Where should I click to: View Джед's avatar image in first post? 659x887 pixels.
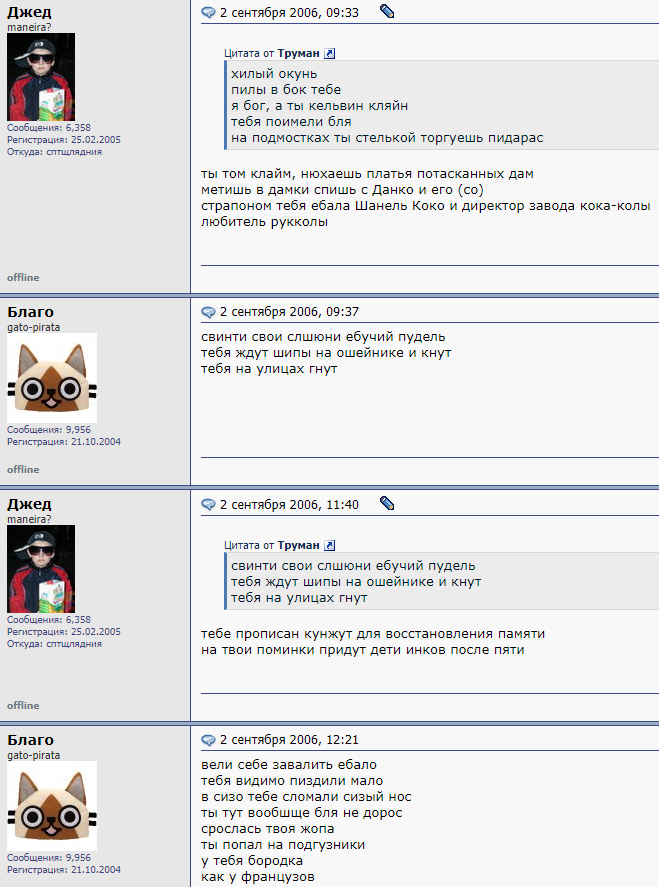pyautogui.click(x=41, y=77)
